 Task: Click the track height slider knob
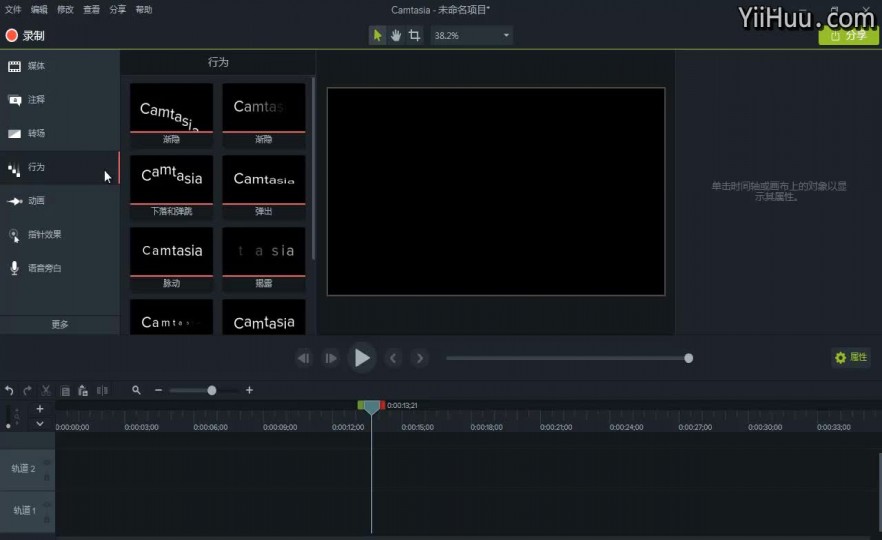8,426
